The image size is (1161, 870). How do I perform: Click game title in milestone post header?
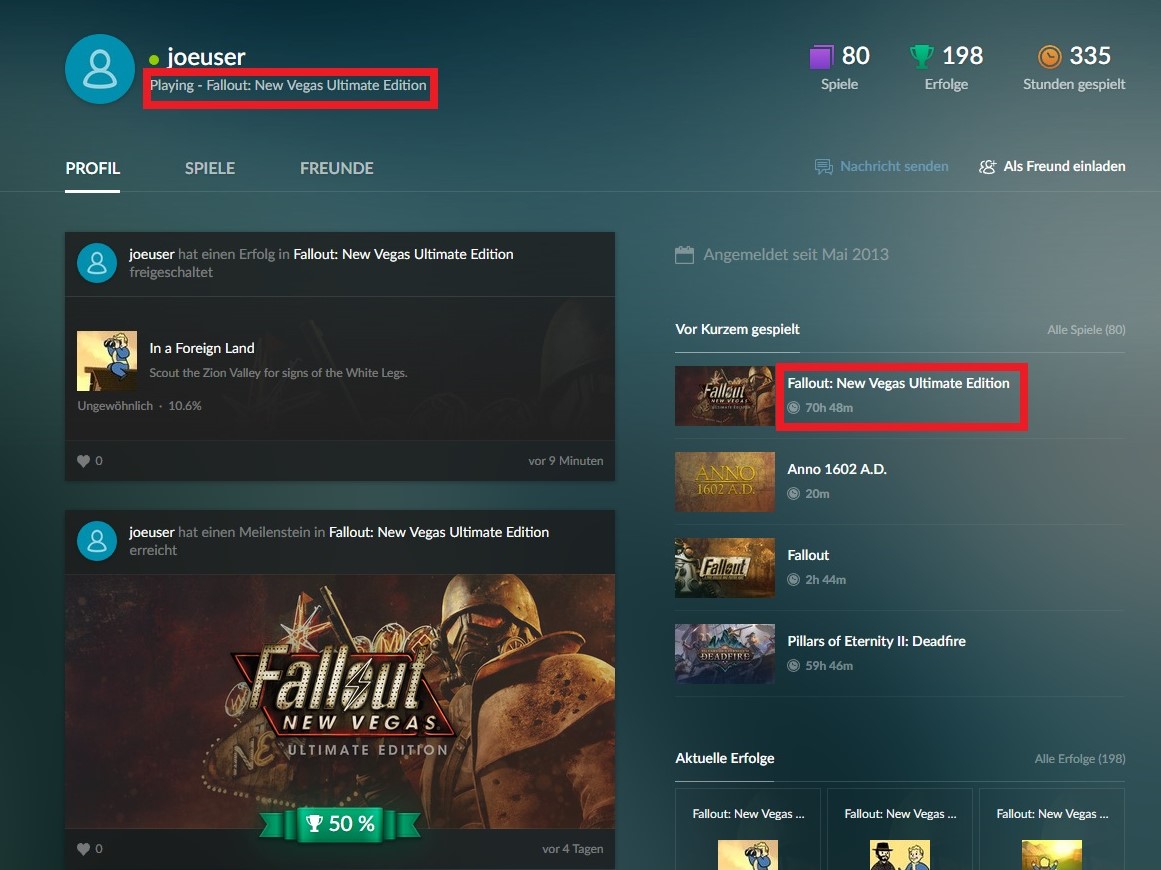click(439, 532)
